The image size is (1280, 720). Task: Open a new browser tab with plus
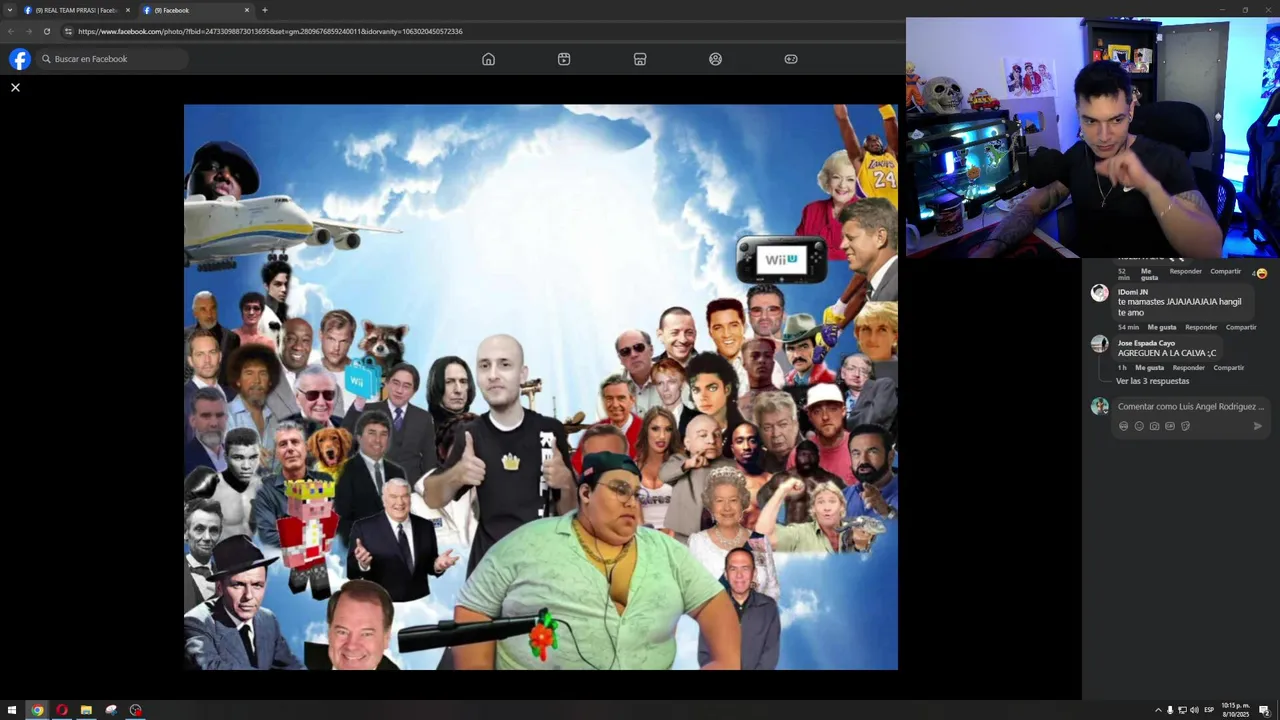[265, 10]
